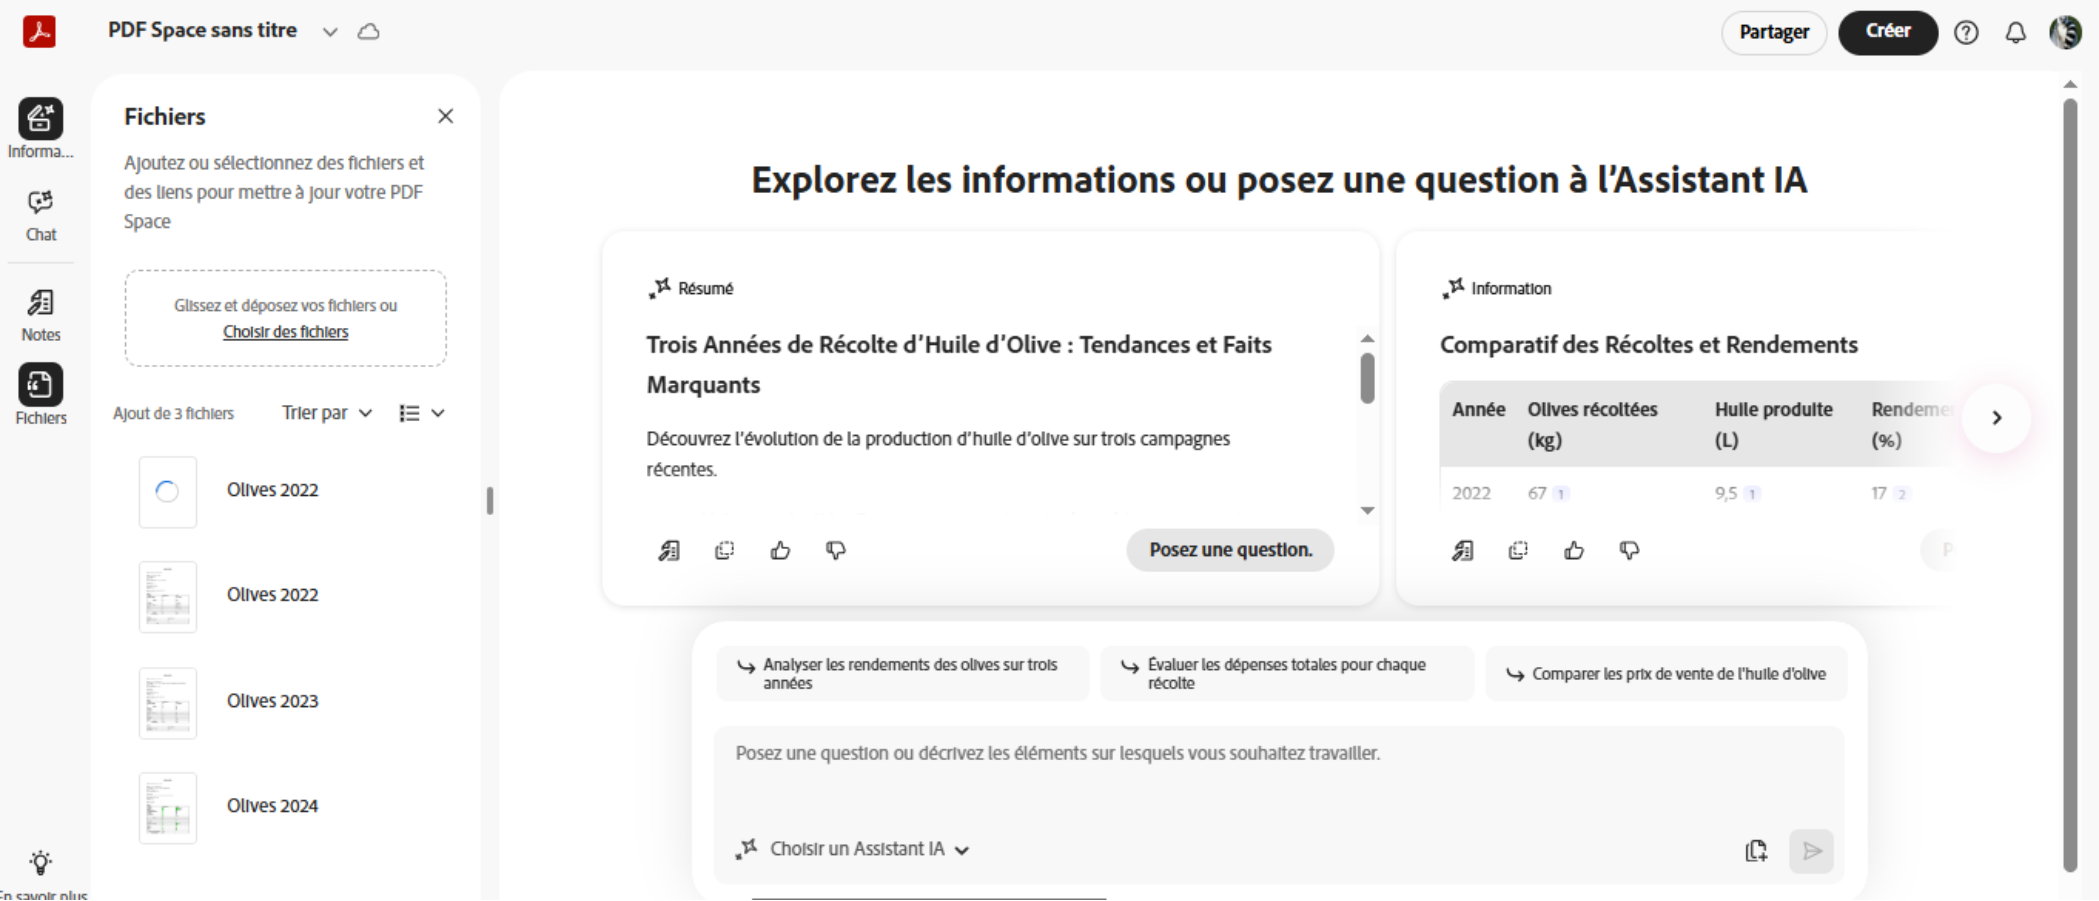Copy the Information card content
Image resolution: width=2099 pixels, height=901 pixels.
click(x=1519, y=550)
